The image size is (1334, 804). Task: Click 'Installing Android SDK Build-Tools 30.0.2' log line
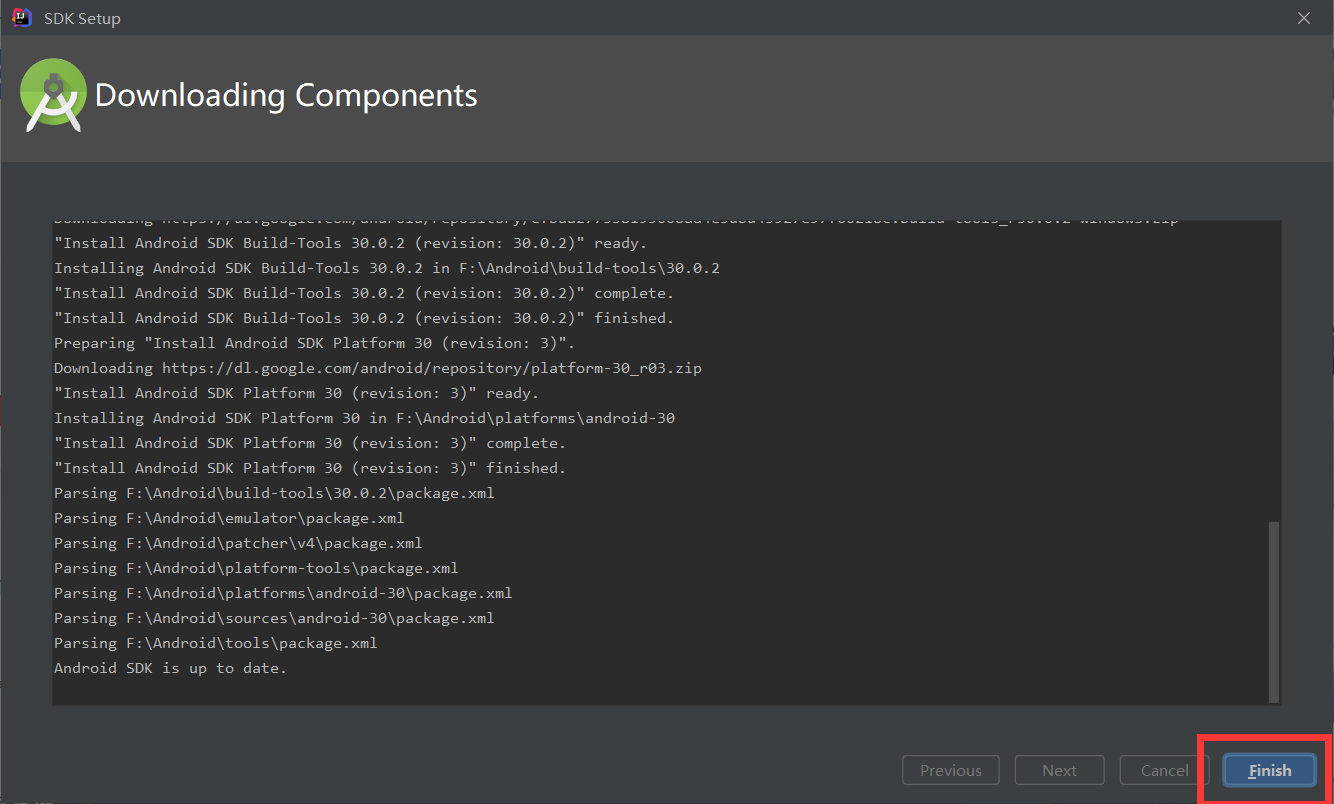pos(387,268)
